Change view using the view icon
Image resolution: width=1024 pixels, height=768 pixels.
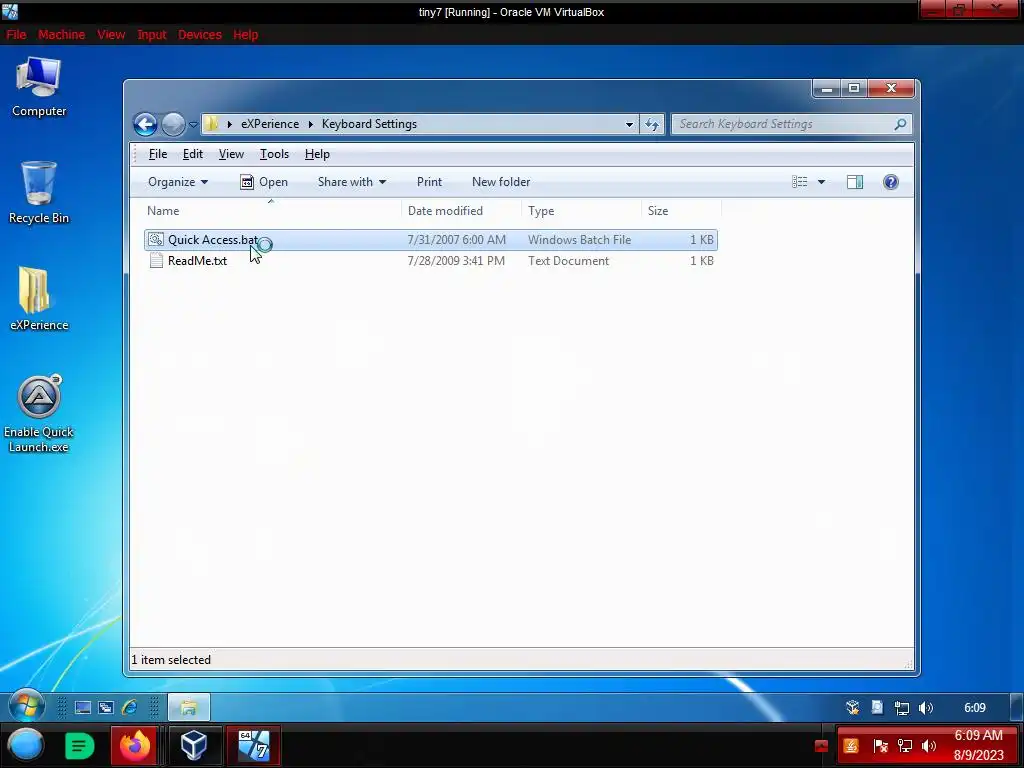(799, 182)
